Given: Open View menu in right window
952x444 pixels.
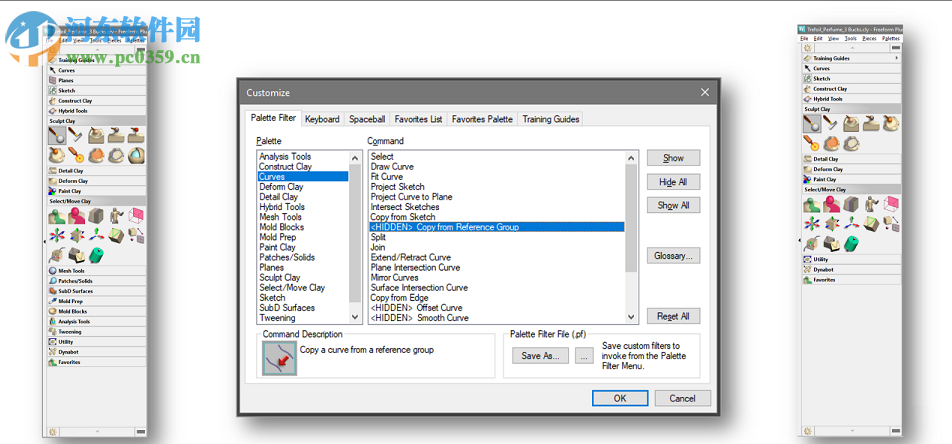Looking at the screenshot, I should (832, 38).
